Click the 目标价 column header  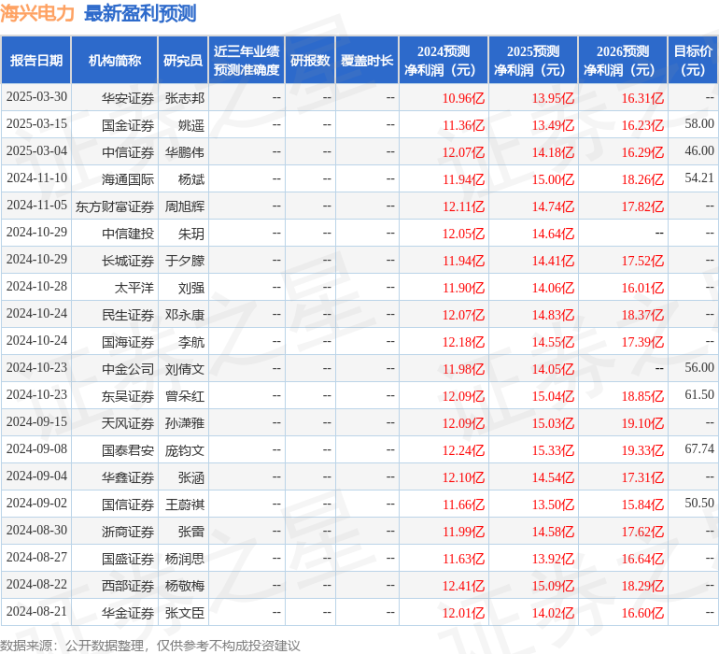click(693, 60)
